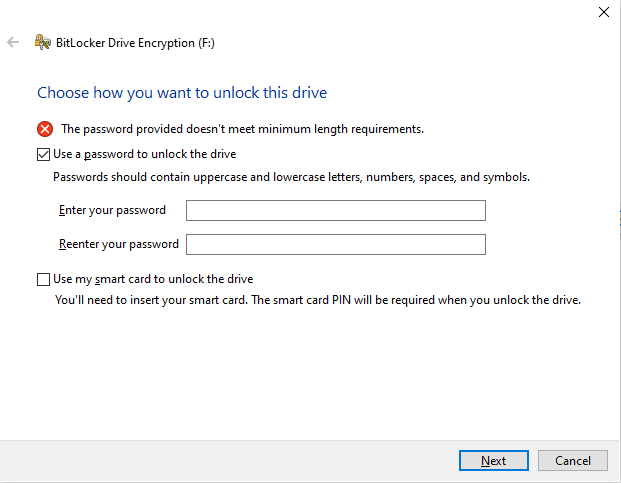621x483 pixels.
Task: Click the Cancel button
Action: 573,460
